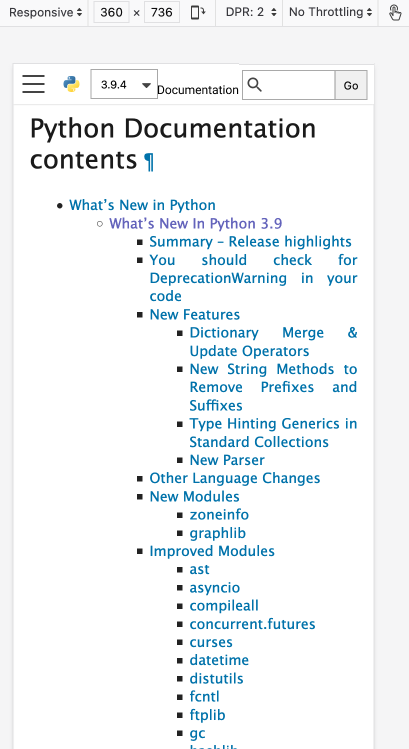
Task: Click the Python logo icon
Action: [71, 84]
